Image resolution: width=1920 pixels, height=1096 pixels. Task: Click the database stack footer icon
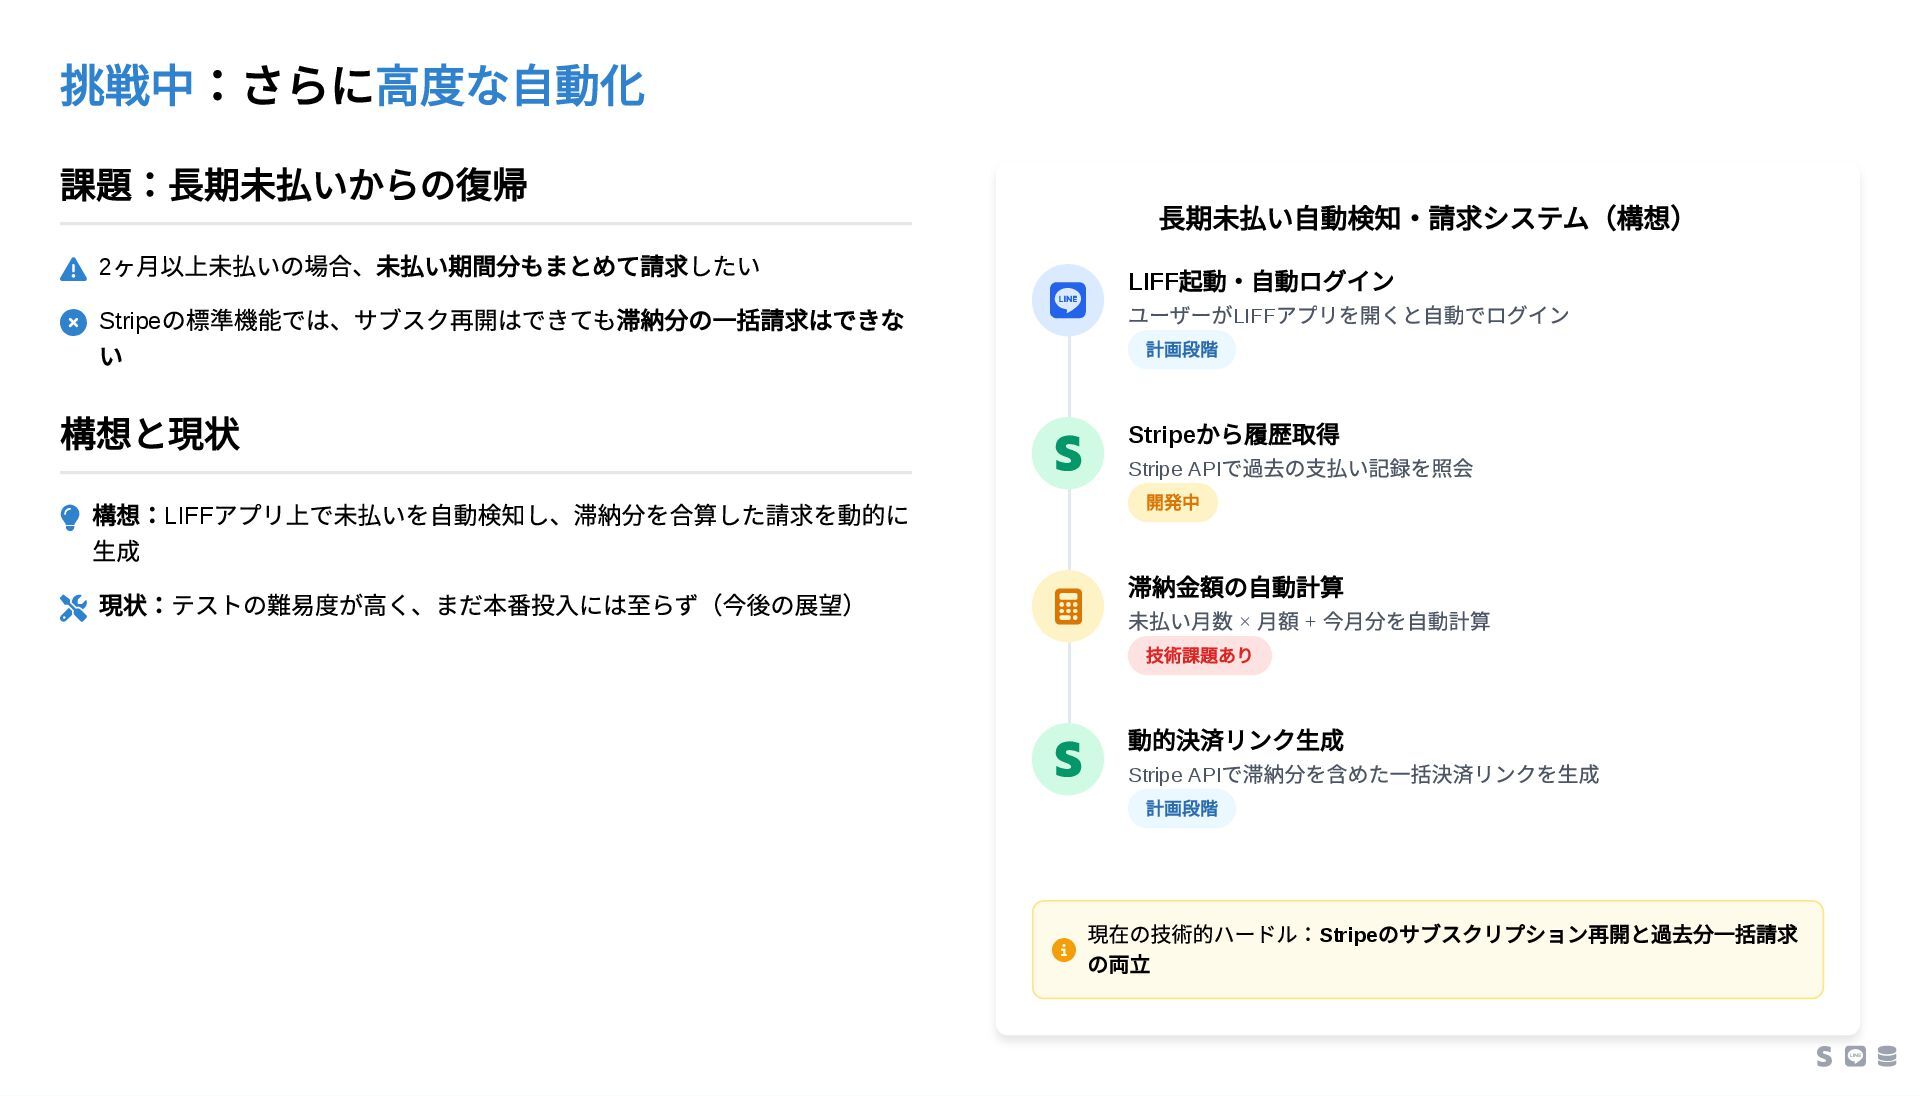pyautogui.click(x=1887, y=1056)
